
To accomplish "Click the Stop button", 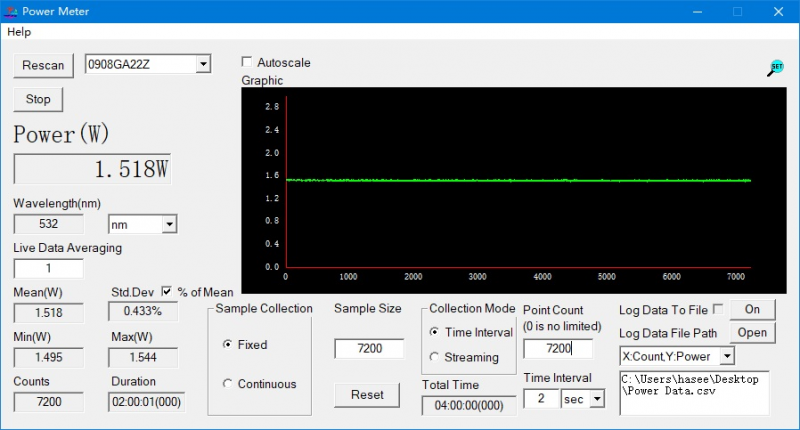I will (x=38, y=99).
